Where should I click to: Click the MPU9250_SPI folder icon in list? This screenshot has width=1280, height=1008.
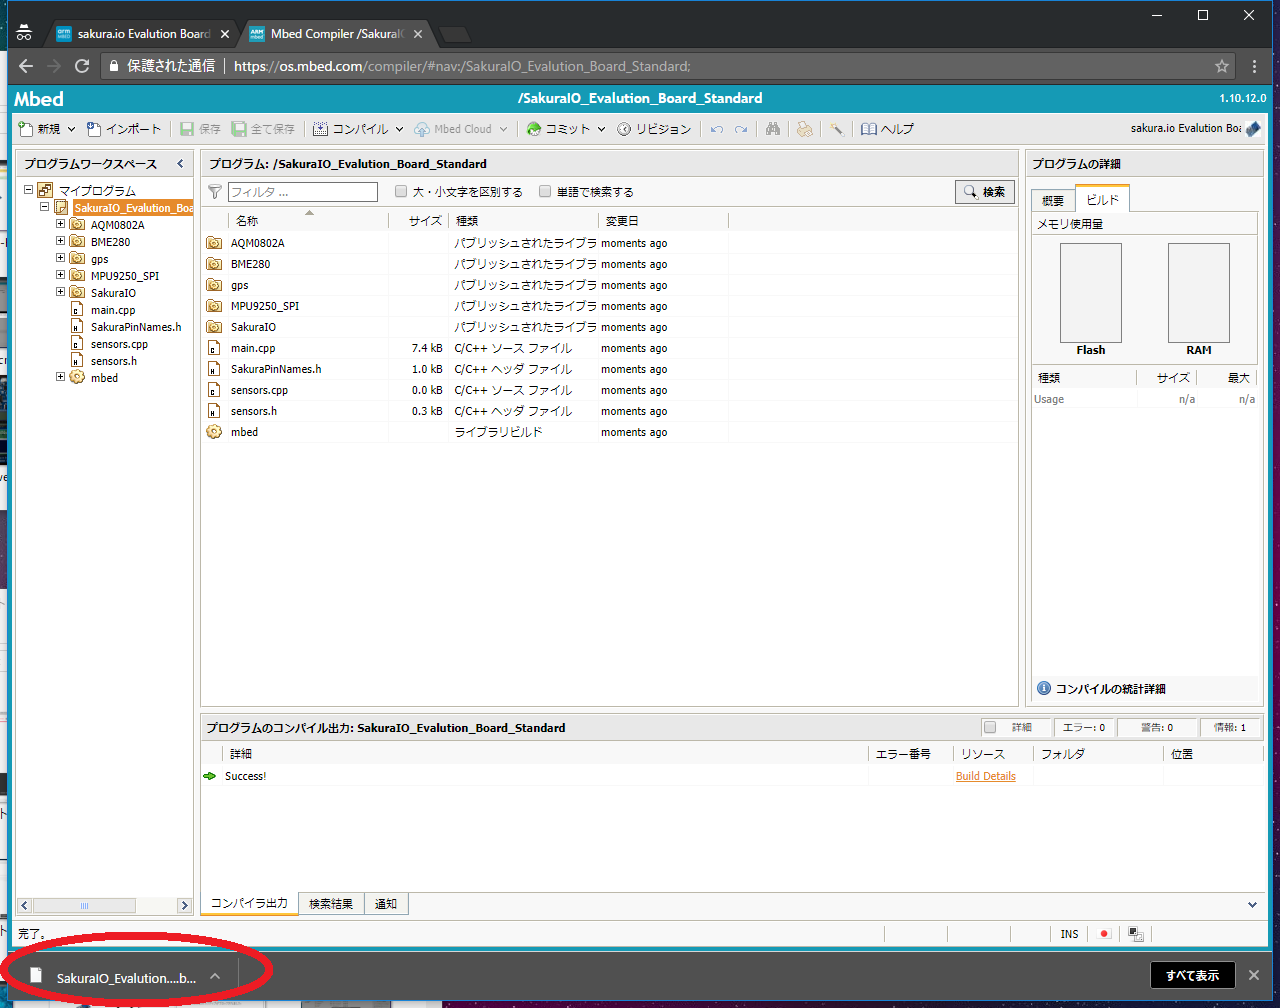pos(213,306)
